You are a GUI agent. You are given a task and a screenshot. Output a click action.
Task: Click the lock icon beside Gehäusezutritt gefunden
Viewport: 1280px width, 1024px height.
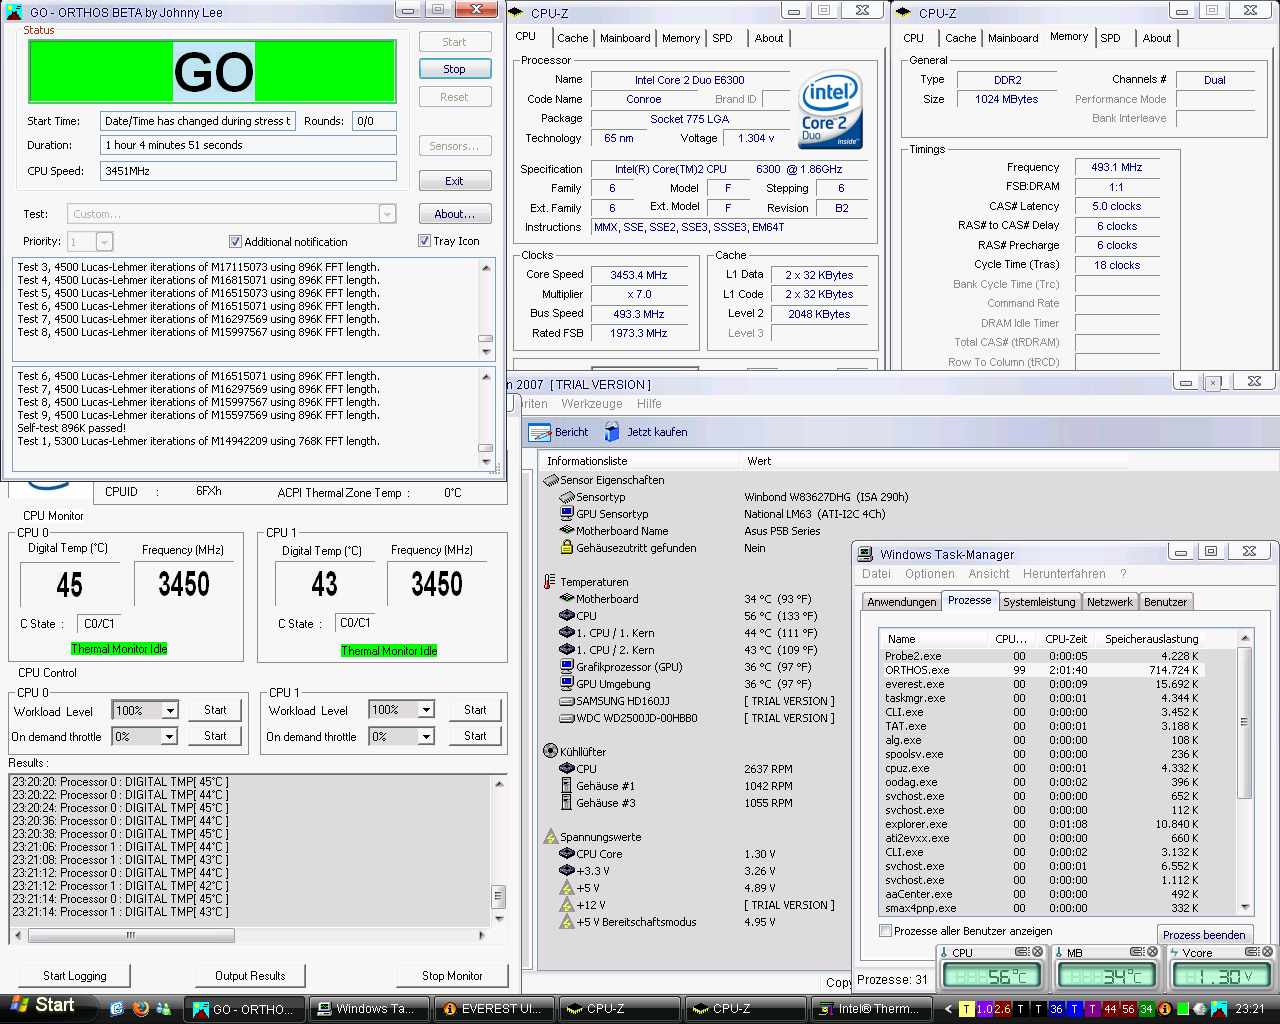pos(567,548)
